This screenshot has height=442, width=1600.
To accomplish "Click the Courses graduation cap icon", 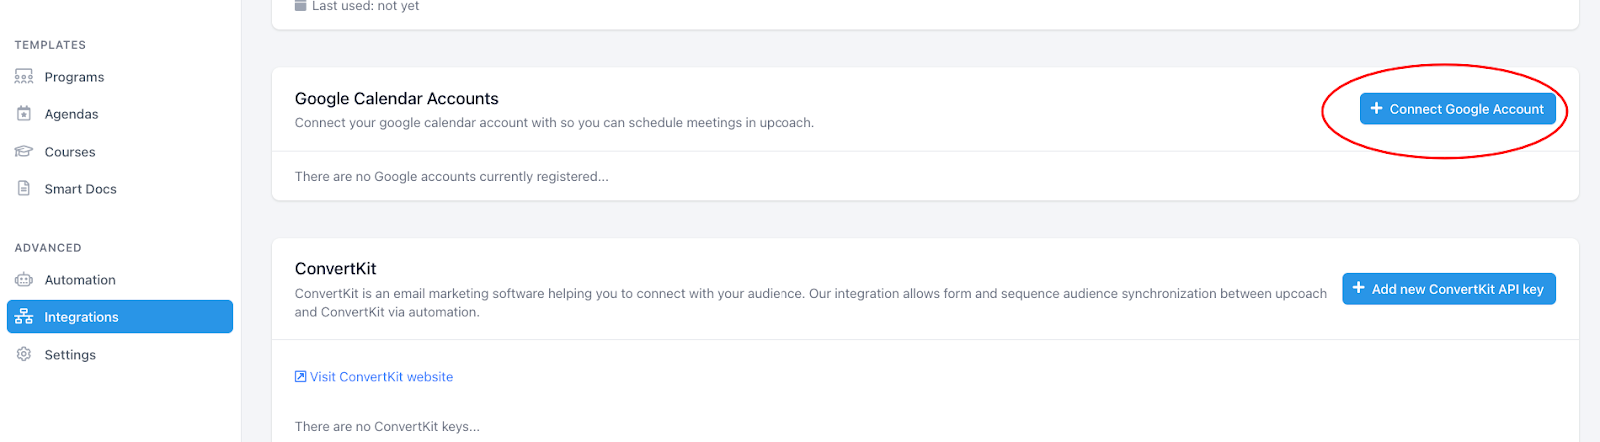I will tap(24, 152).
